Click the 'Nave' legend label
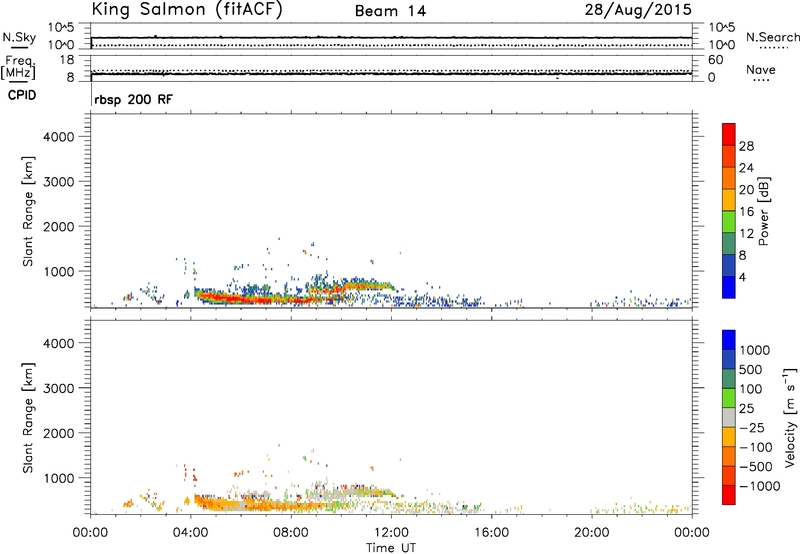Viewport: 800px width, 554px height. [761, 69]
